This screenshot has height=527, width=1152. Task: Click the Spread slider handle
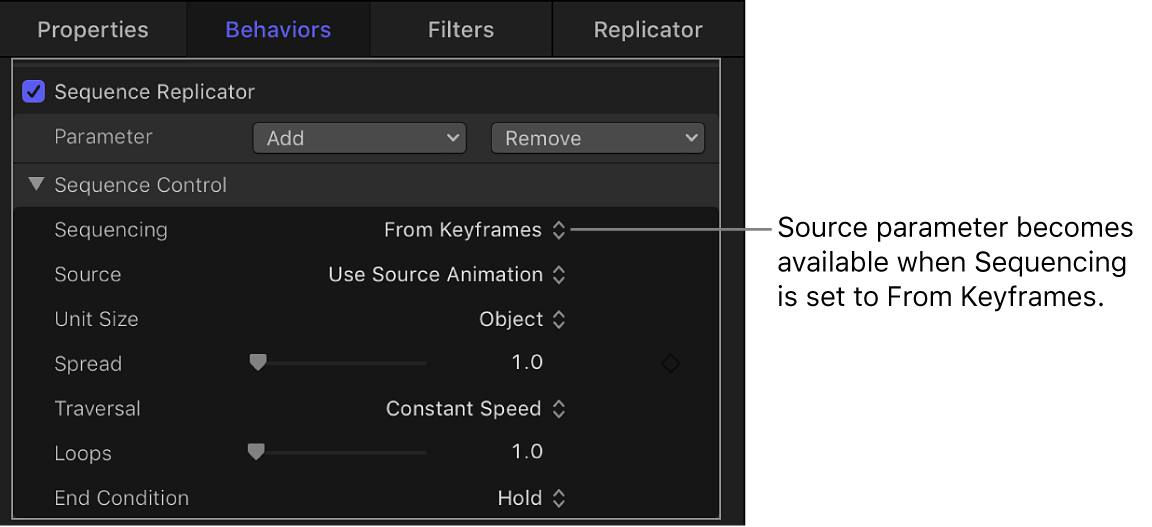point(258,363)
